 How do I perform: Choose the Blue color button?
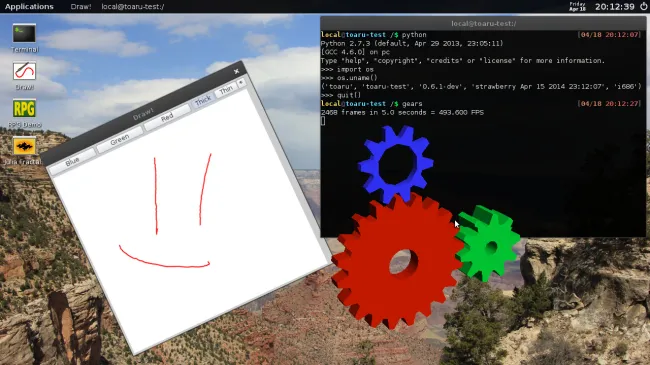(72, 161)
